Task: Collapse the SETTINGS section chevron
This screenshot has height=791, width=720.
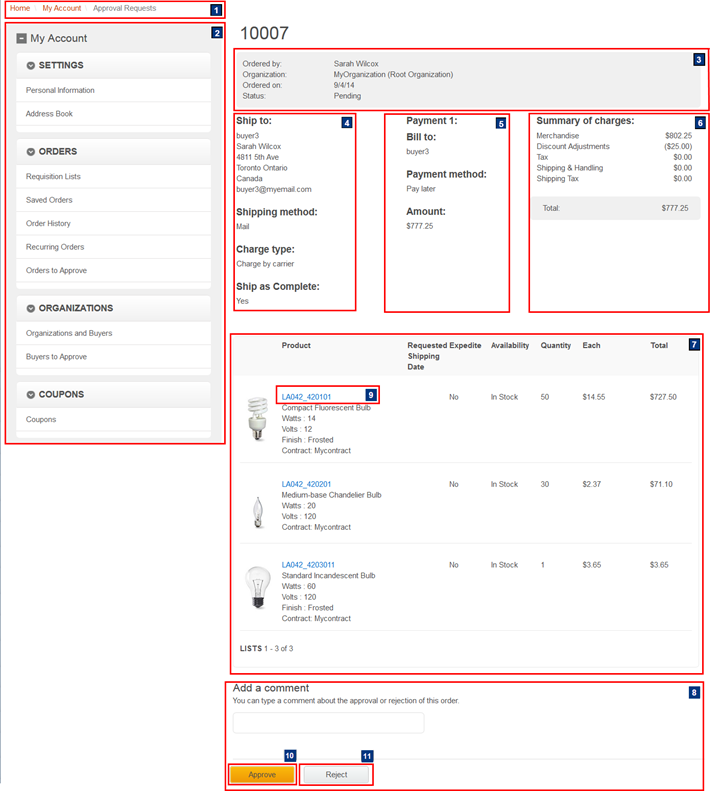Action: point(31,66)
